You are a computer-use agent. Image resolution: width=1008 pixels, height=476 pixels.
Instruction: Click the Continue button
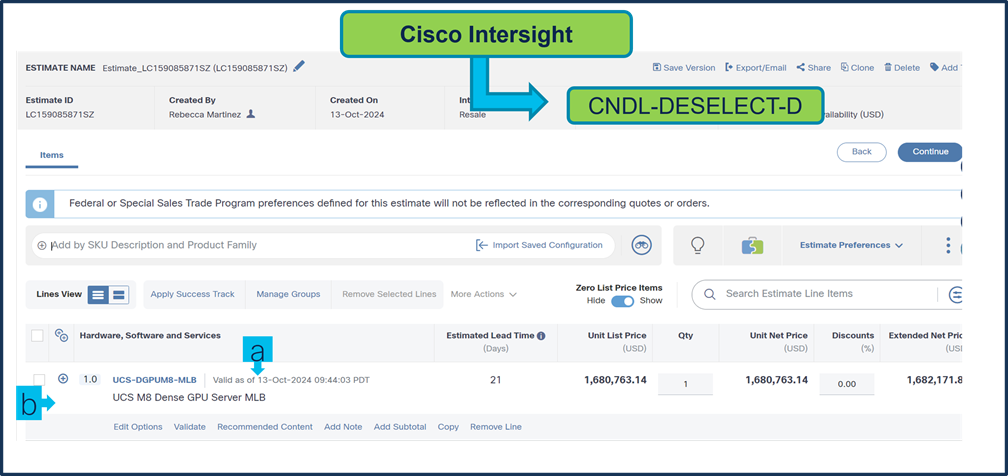pos(930,152)
